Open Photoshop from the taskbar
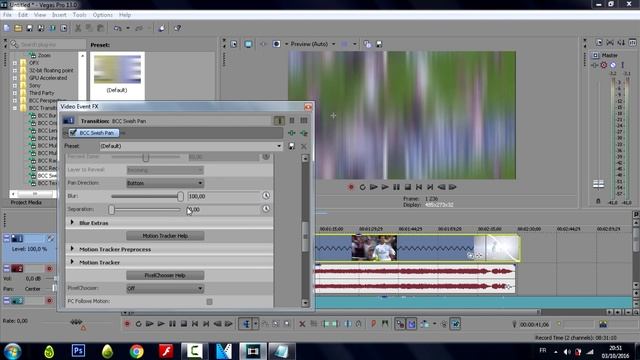This screenshot has height=360, width=640. pyautogui.click(x=78, y=351)
